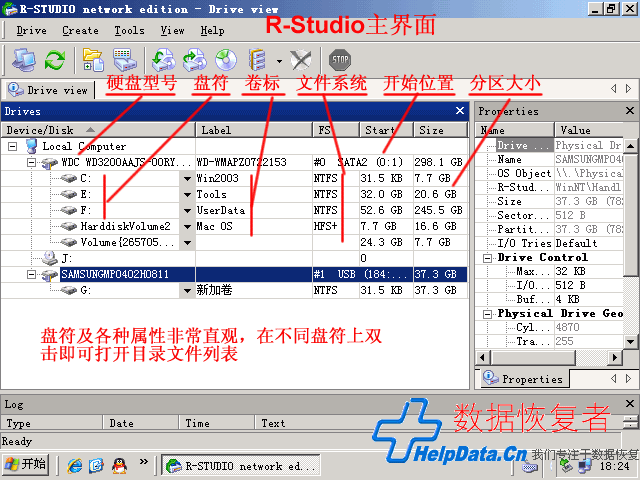Select the F: partition row

pyautogui.click(x=234, y=210)
